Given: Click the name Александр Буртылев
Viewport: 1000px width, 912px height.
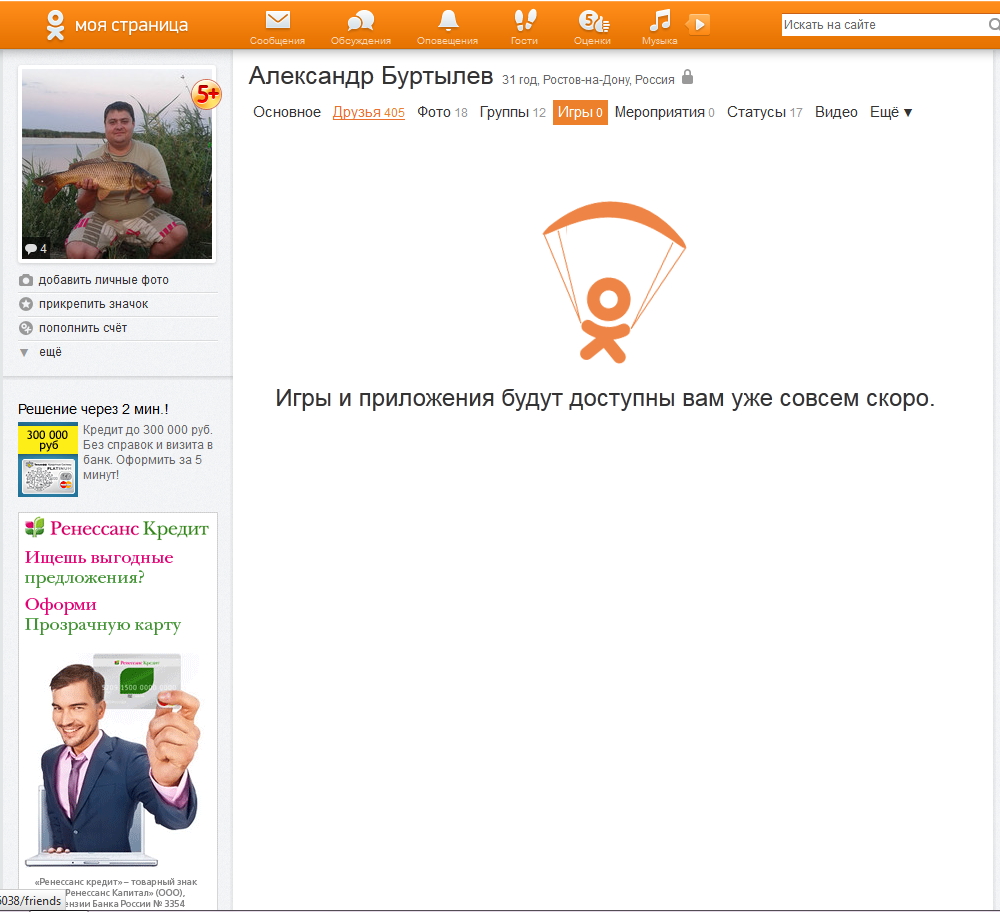Looking at the screenshot, I should point(371,76).
